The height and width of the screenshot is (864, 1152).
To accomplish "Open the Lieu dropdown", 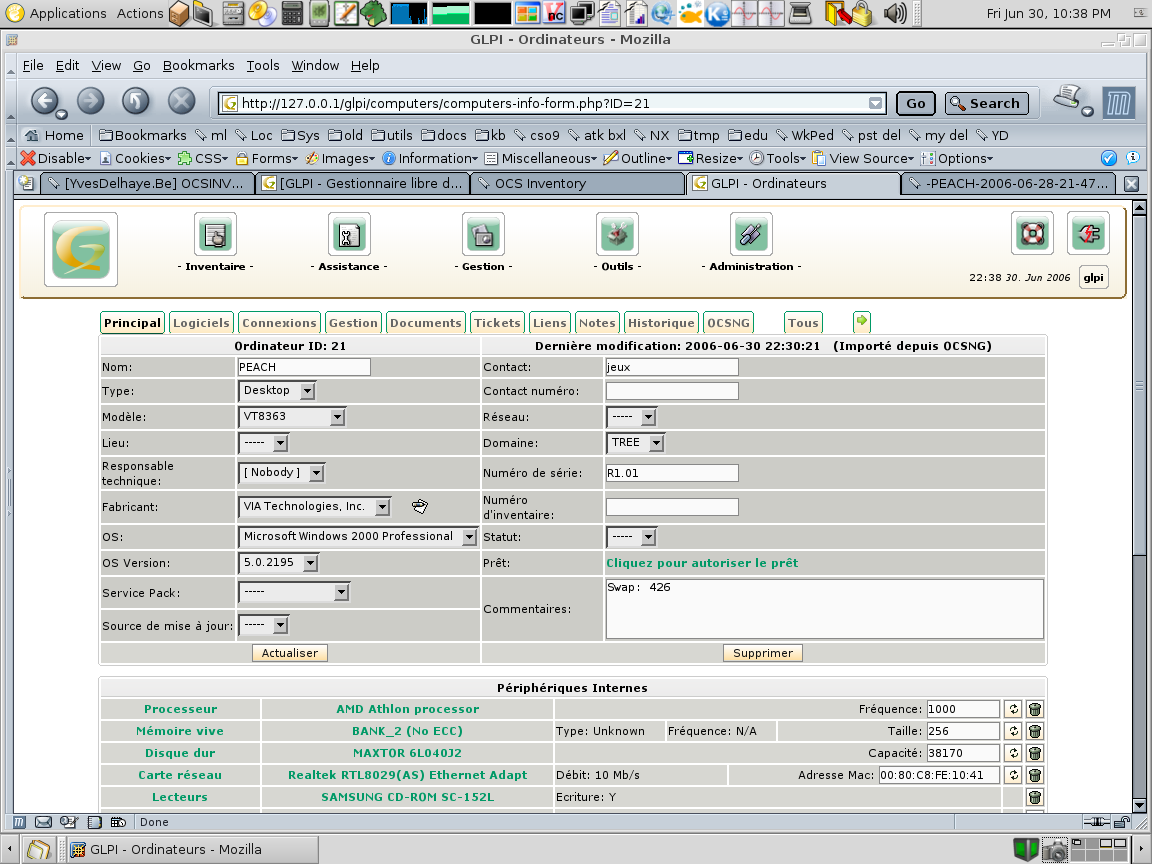I will pyautogui.click(x=264, y=443).
